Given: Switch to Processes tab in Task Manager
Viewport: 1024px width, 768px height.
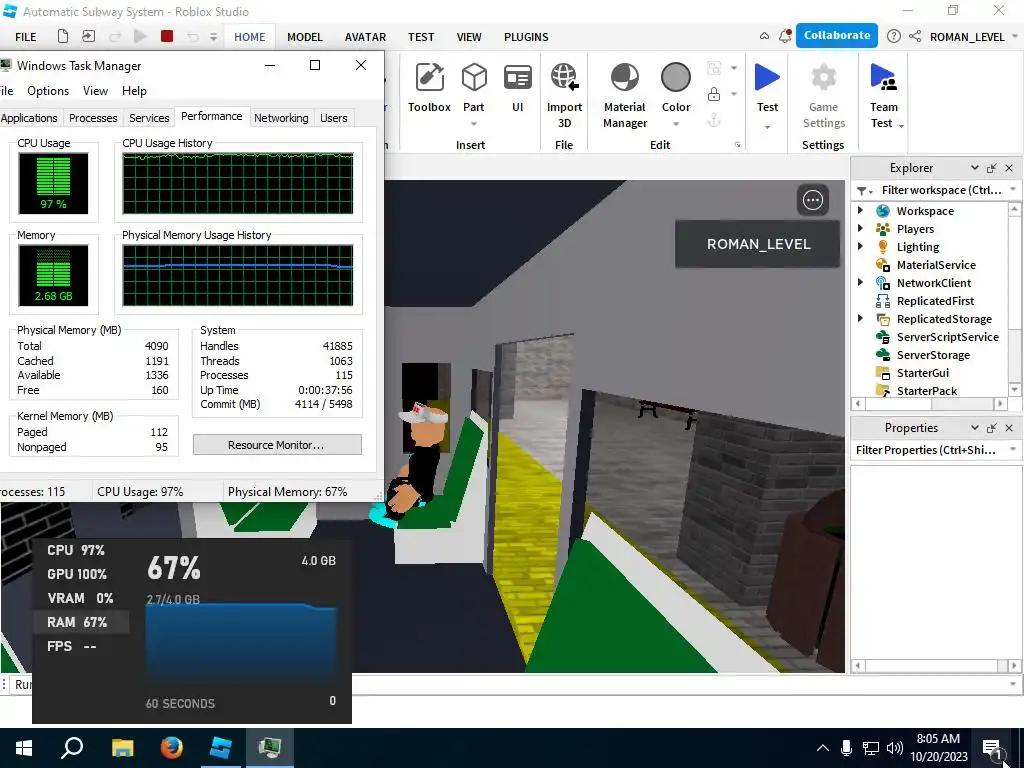Looking at the screenshot, I should (x=93, y=118).
